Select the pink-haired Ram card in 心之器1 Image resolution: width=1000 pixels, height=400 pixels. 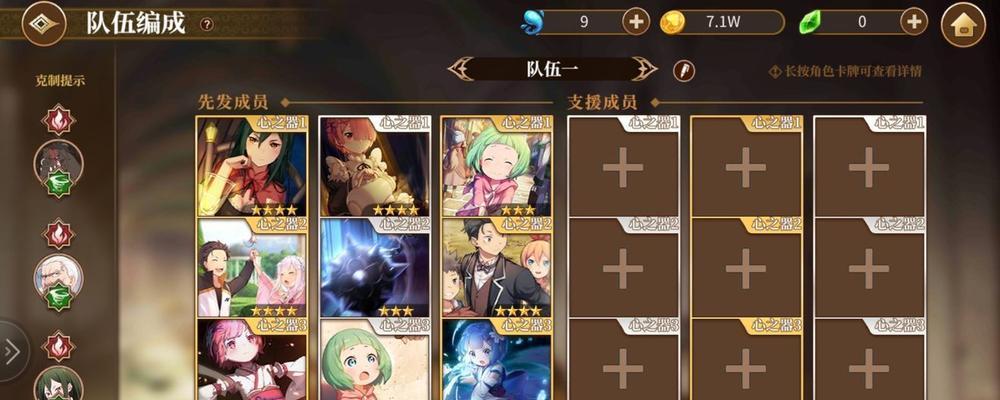pos(375,166)
